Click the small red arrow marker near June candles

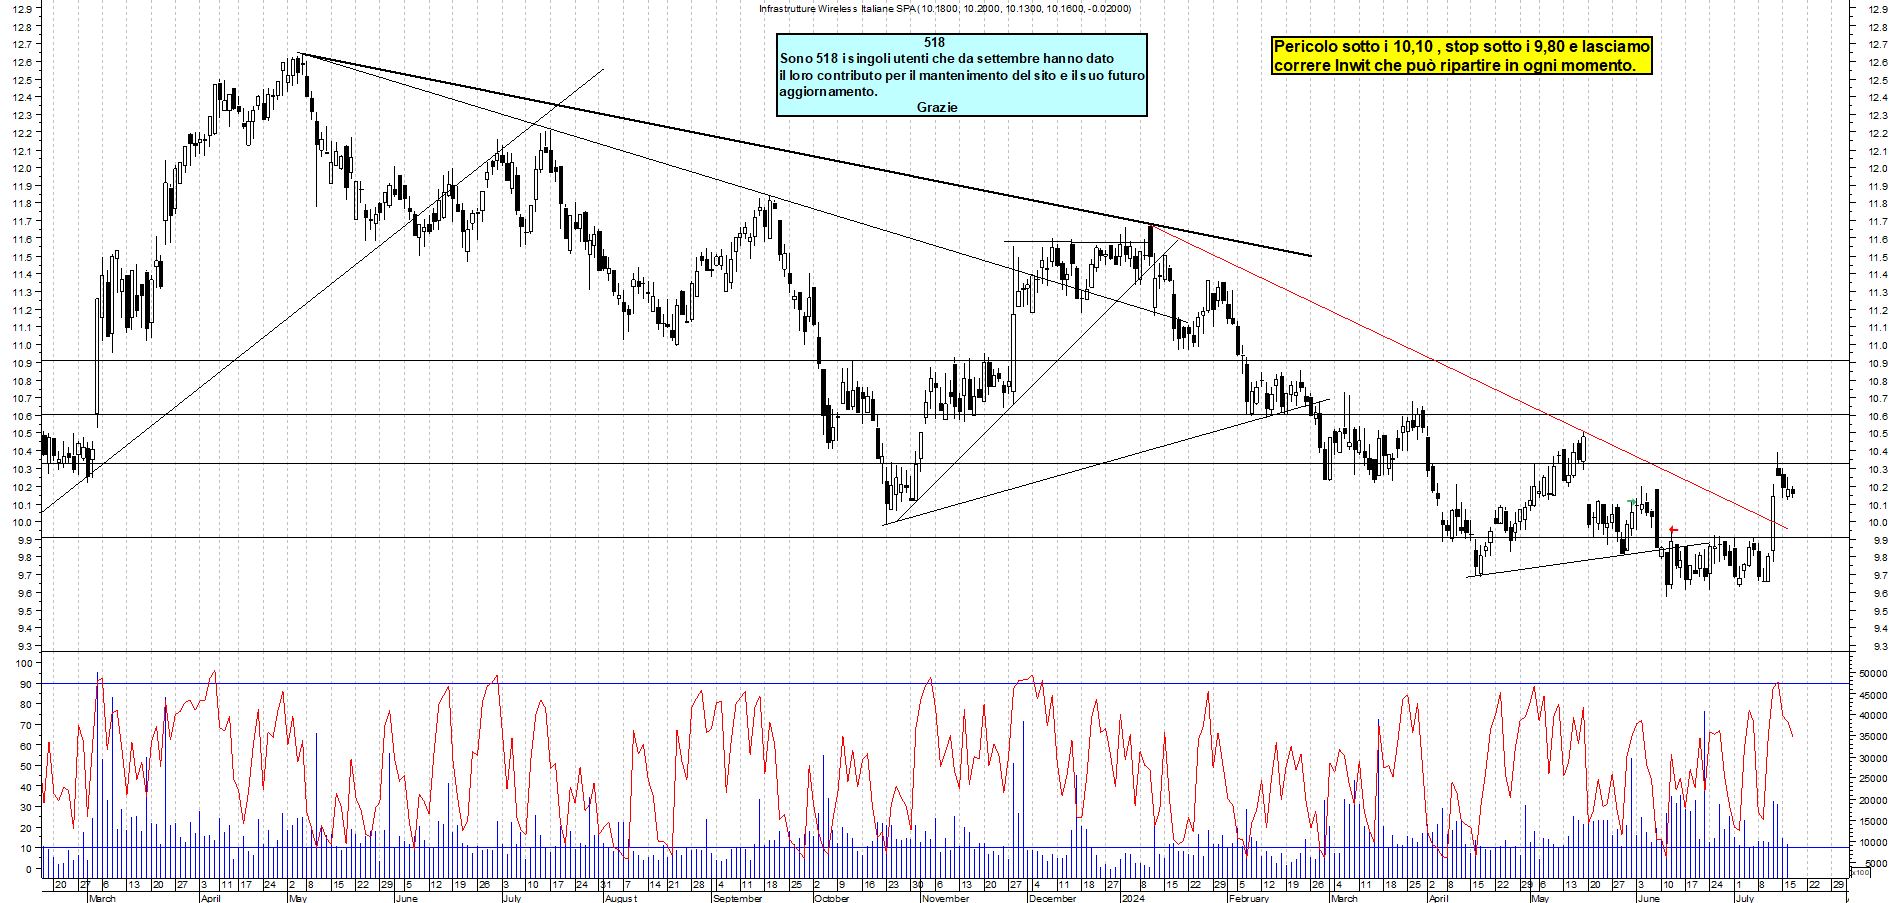(1673, 530)
